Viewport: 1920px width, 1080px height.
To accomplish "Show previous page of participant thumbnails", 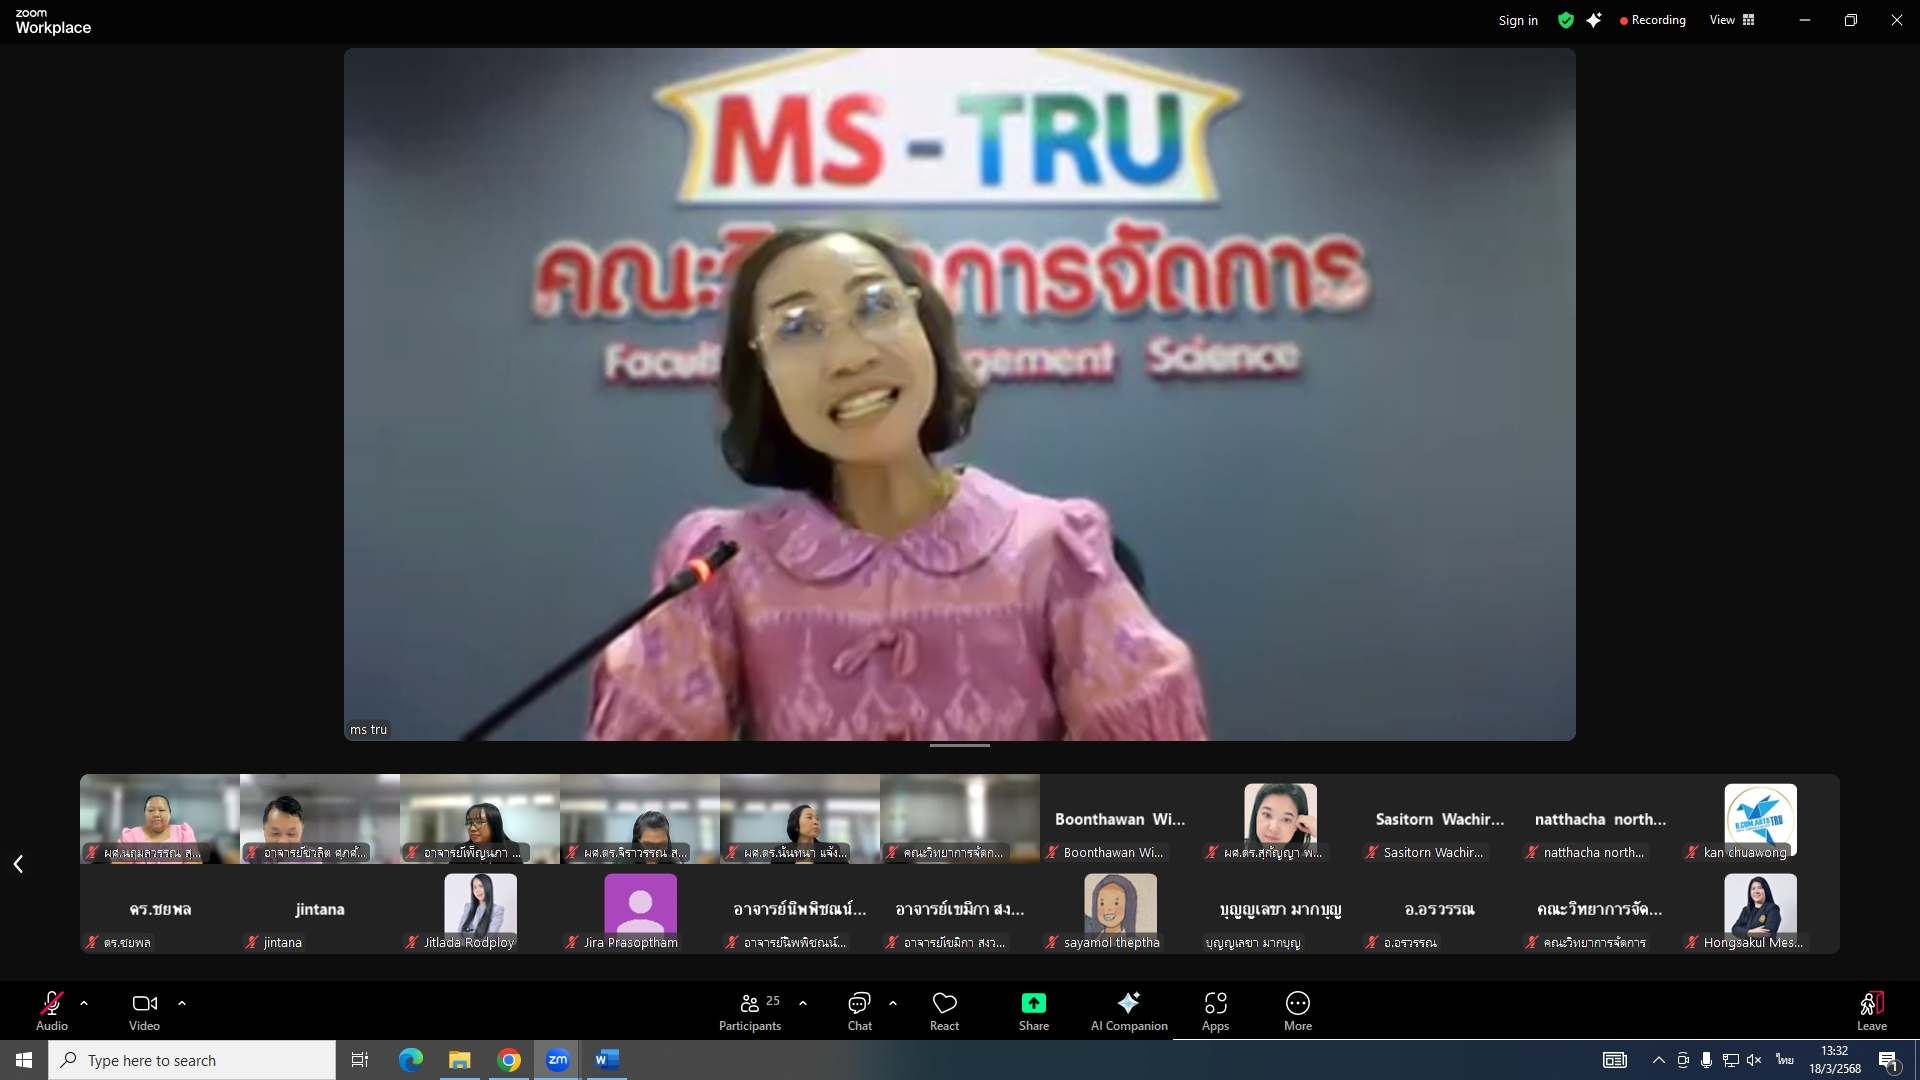I will 18,863.
